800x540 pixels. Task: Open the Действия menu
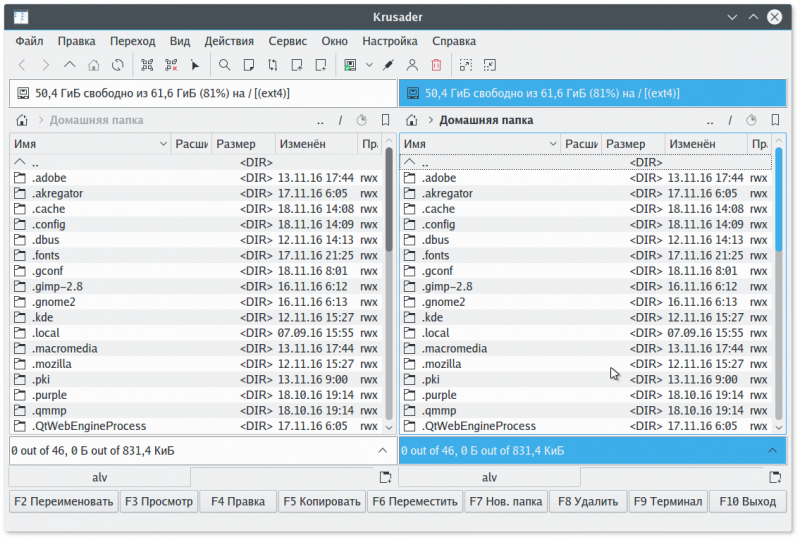(x=229, y=41)
